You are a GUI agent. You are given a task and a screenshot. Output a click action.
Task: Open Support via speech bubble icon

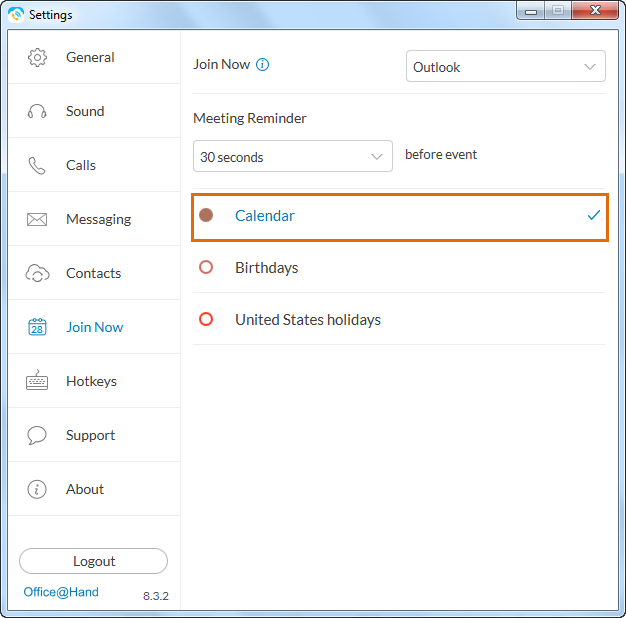click(x=37, y=435)
